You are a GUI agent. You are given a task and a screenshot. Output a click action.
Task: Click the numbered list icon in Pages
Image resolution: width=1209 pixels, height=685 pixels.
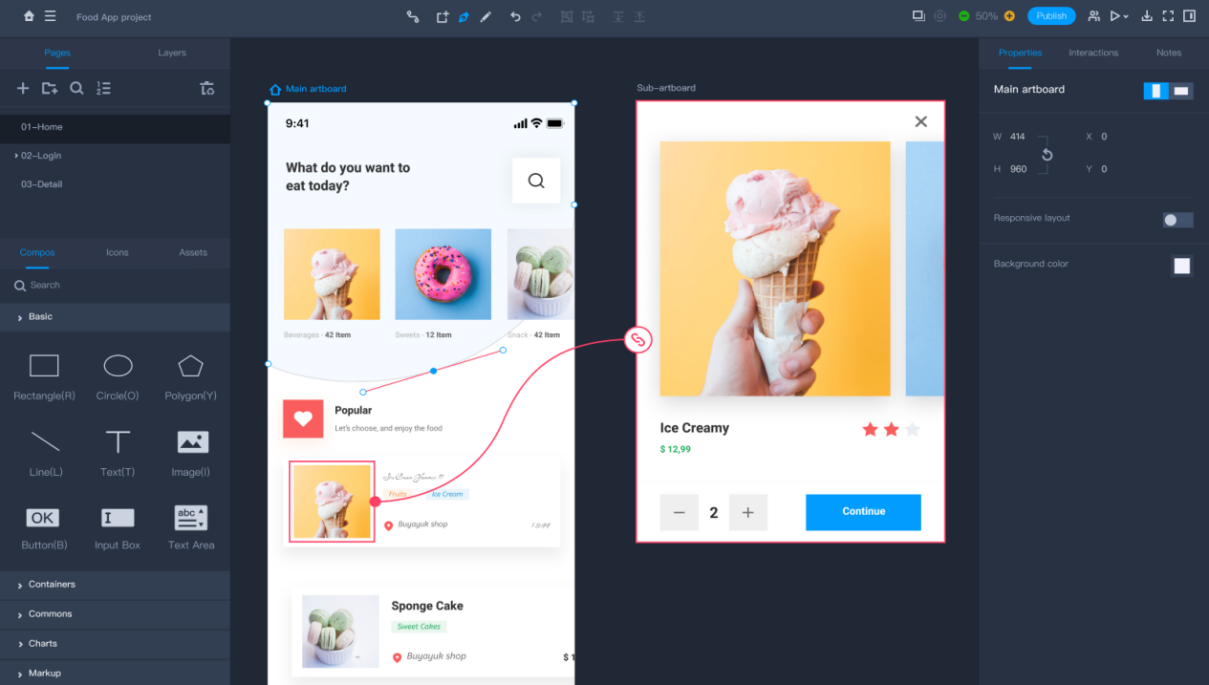[x=104, y=88]
